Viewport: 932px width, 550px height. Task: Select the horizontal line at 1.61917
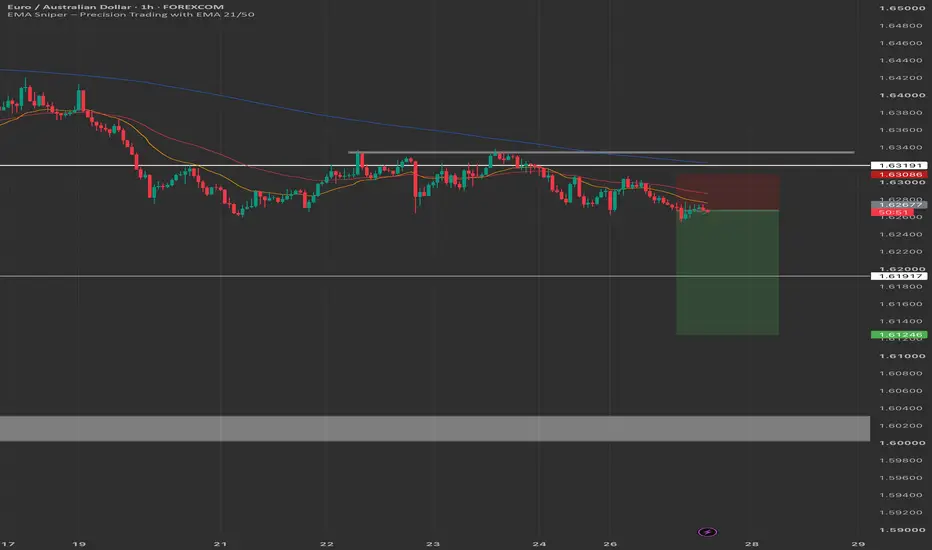pos(435,276)
